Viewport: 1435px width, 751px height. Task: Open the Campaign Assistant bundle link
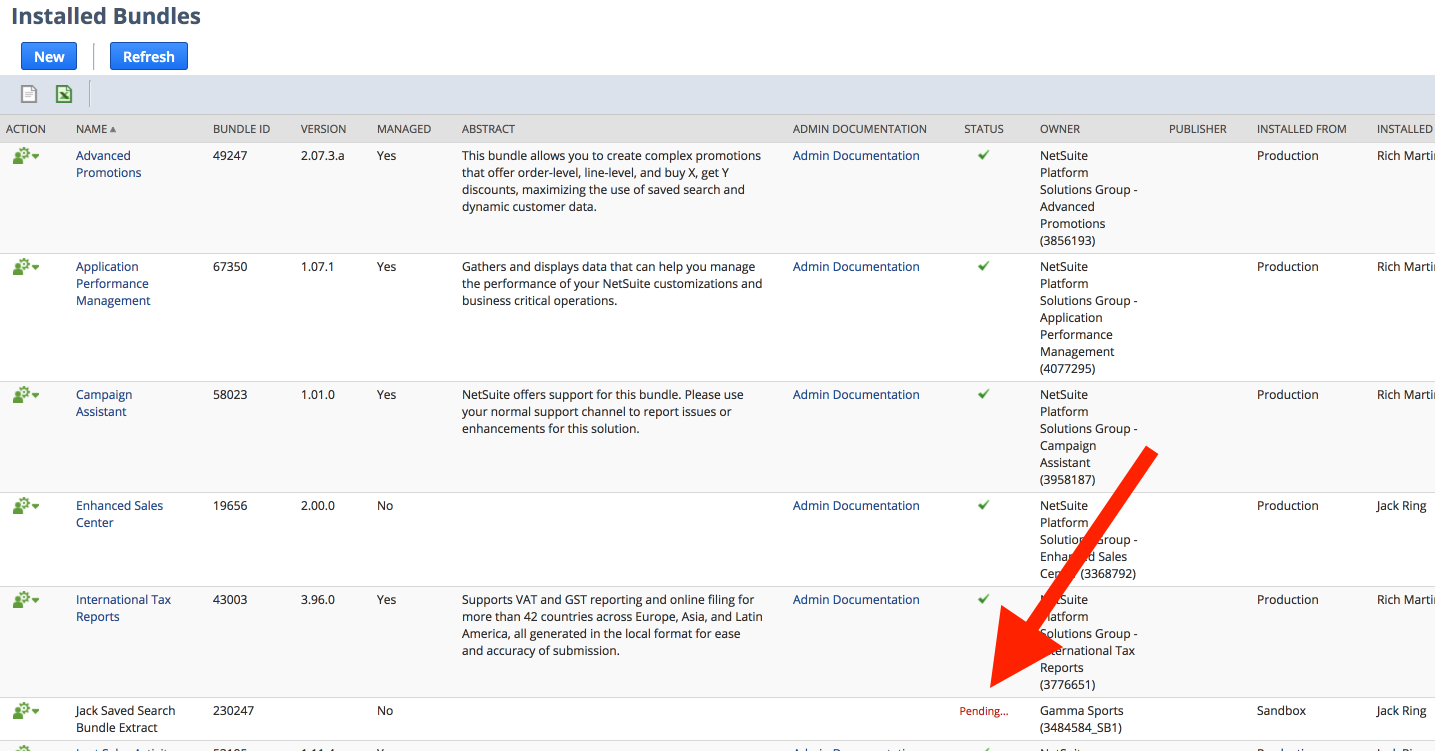point(104,403)
